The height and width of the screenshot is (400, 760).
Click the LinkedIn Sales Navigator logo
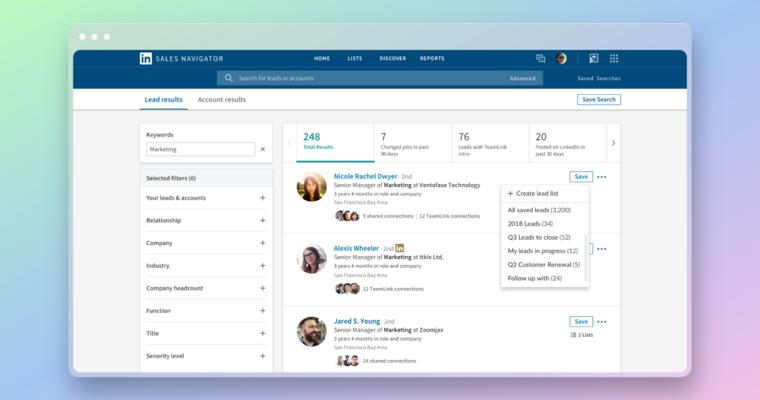(146, 58)
